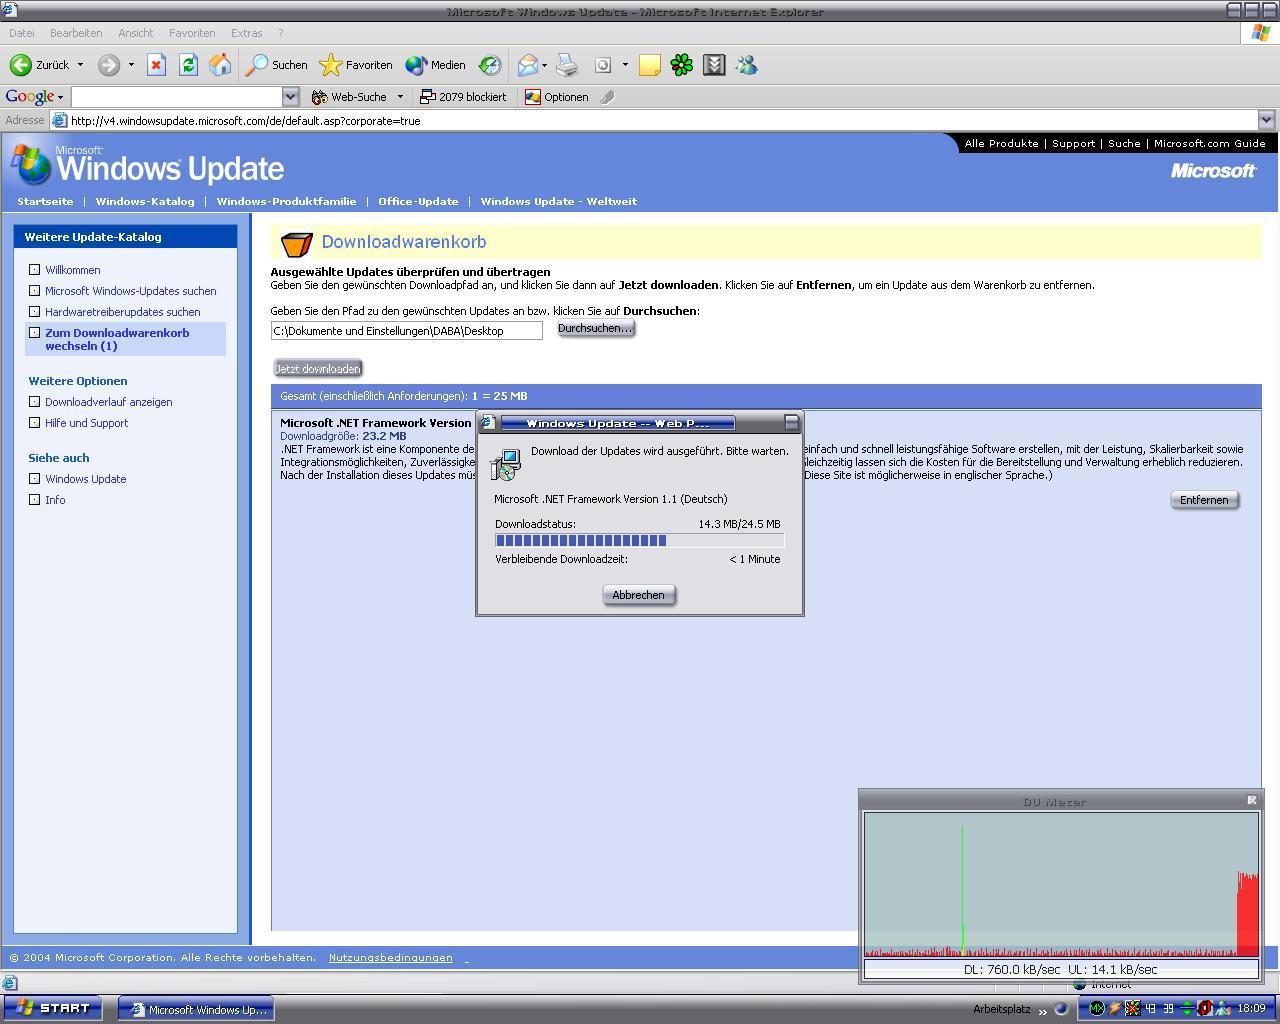This screenshot has width=1280, height=1024.
Task: Open the Messenger buddies icon
Action: [746, 65]
